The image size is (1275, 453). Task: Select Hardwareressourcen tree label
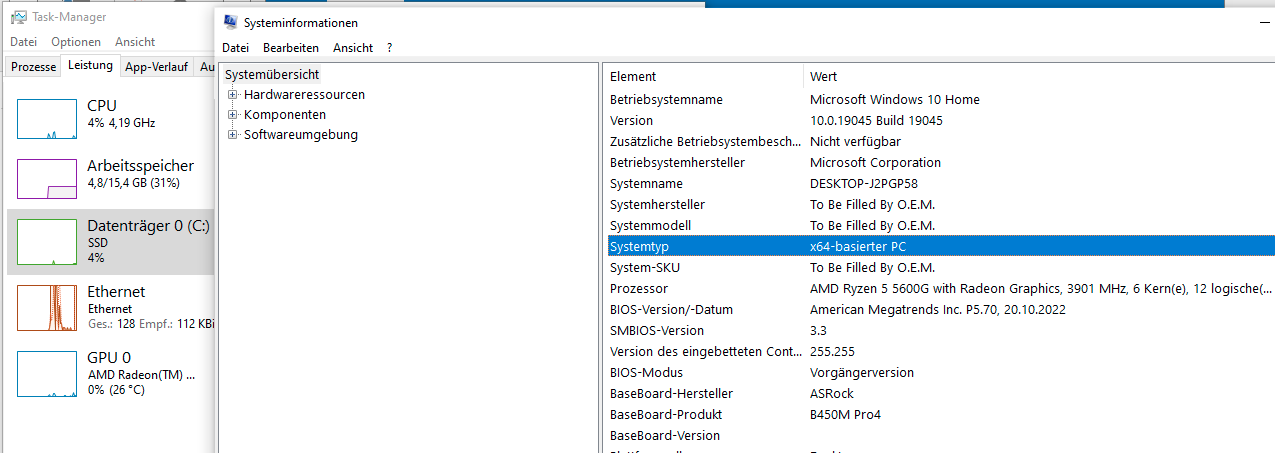[x=304, y=94]
